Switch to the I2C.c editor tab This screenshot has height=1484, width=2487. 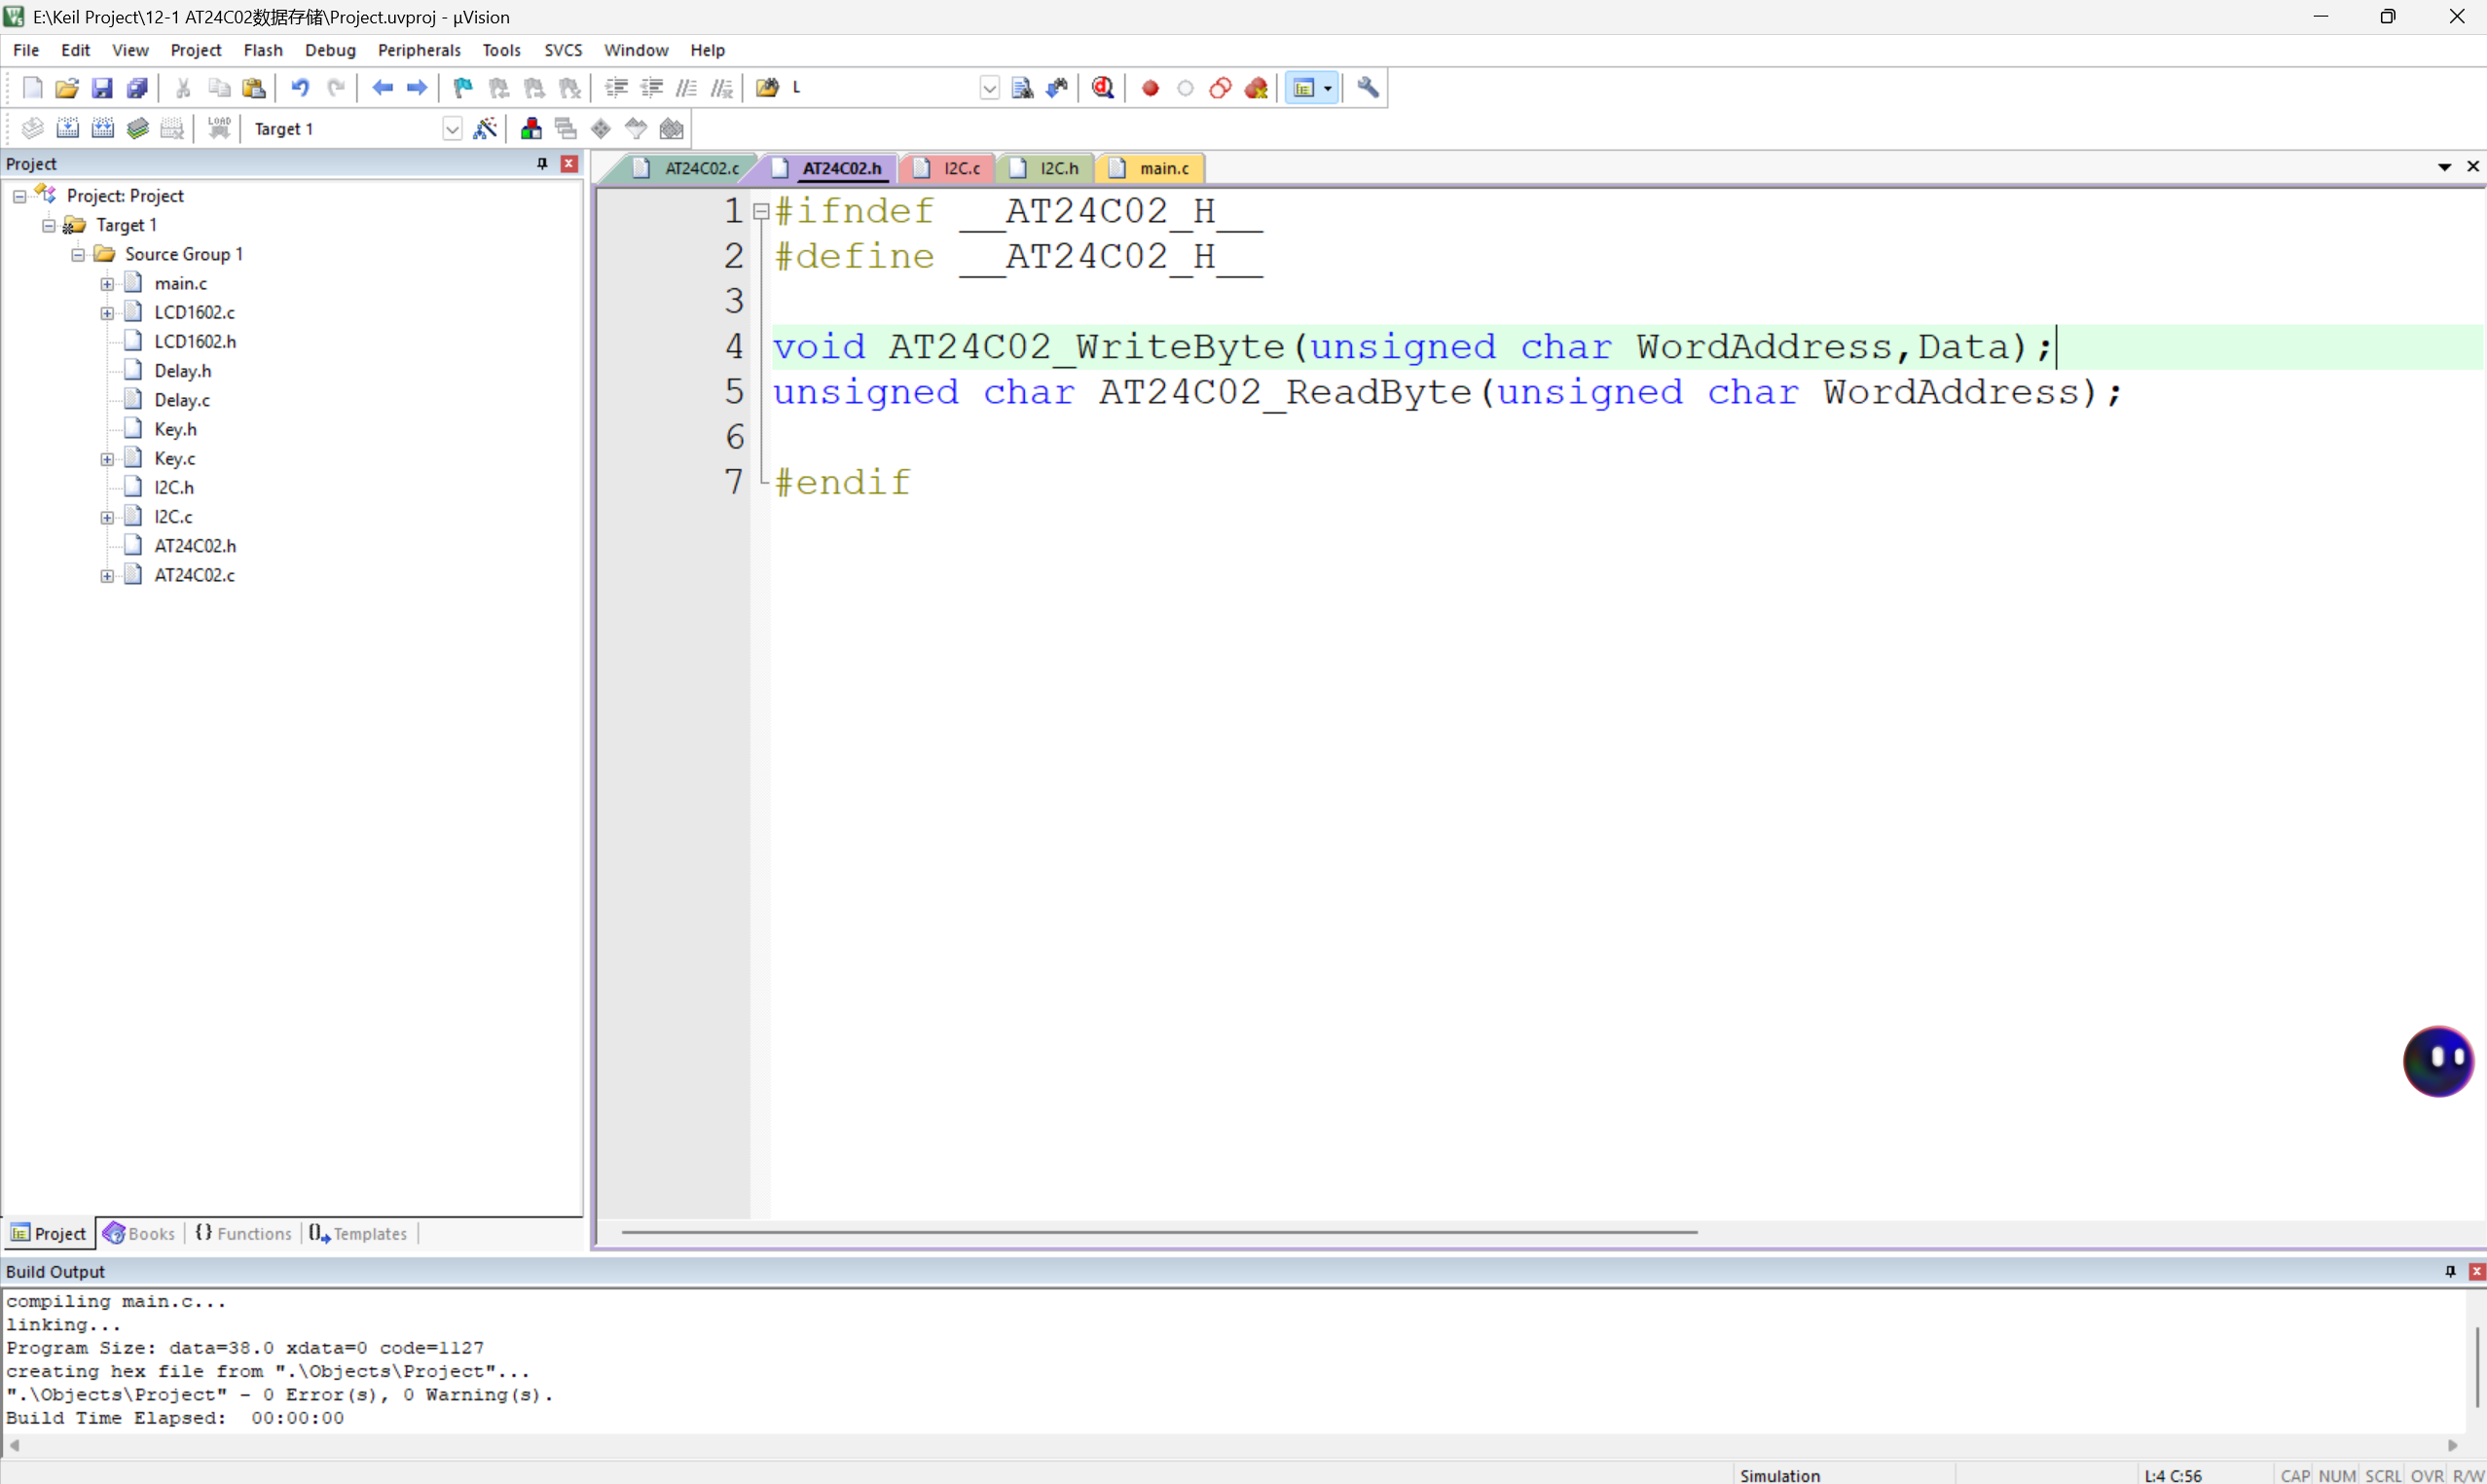pos(960,168)
